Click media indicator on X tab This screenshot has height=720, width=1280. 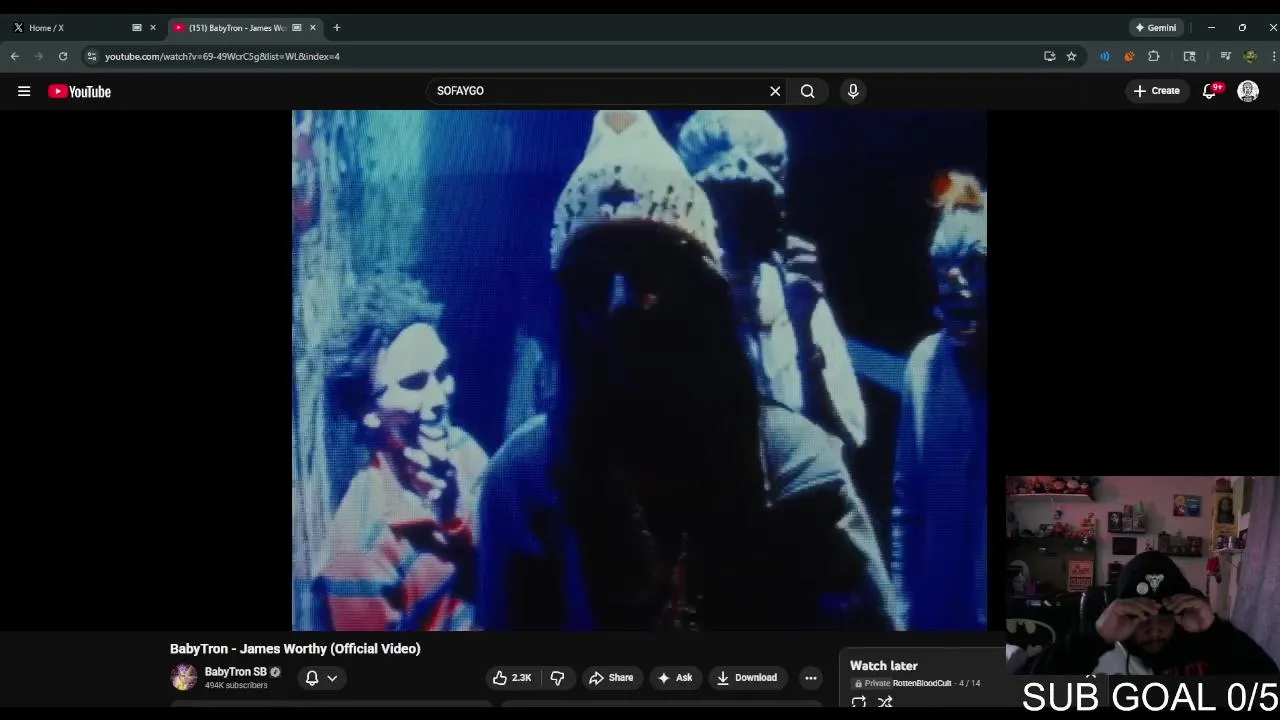tap(137, 28)
